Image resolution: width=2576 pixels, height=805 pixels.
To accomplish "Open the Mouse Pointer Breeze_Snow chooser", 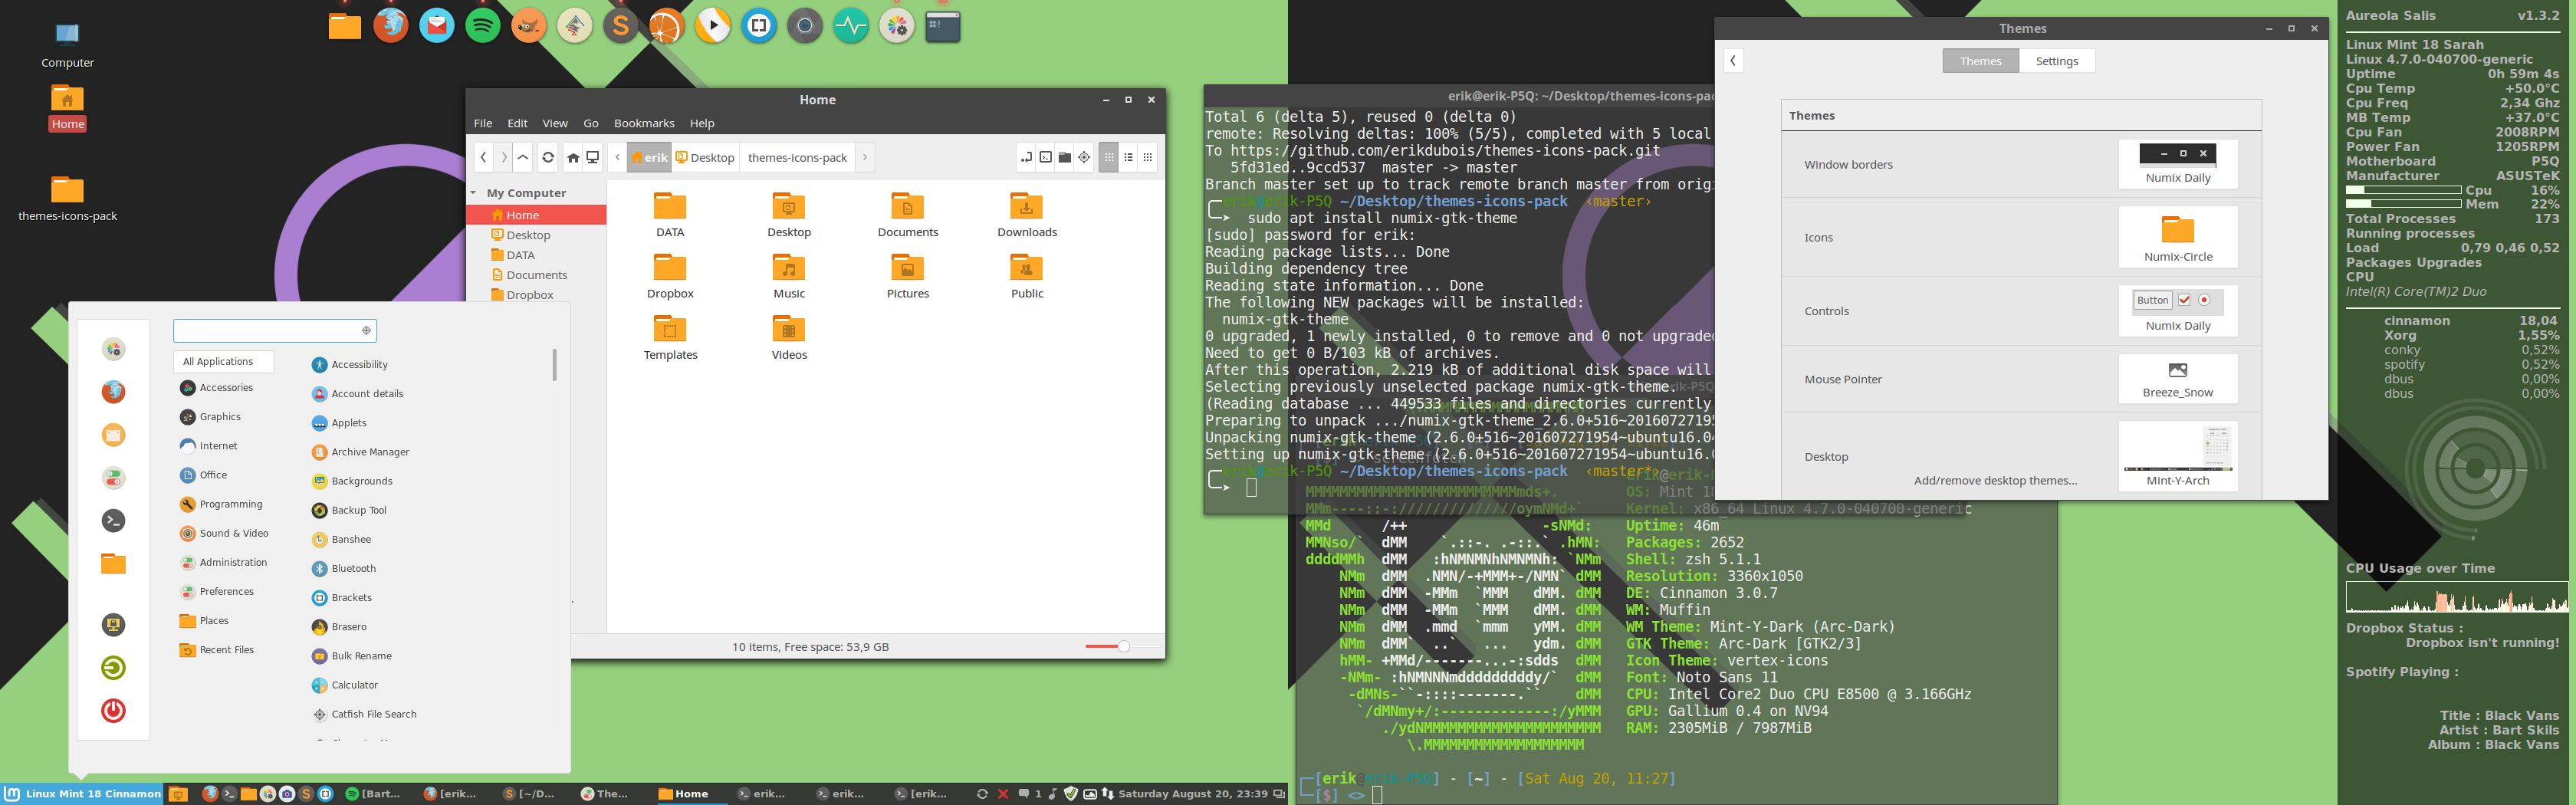I will click(x=2177, y=379).
